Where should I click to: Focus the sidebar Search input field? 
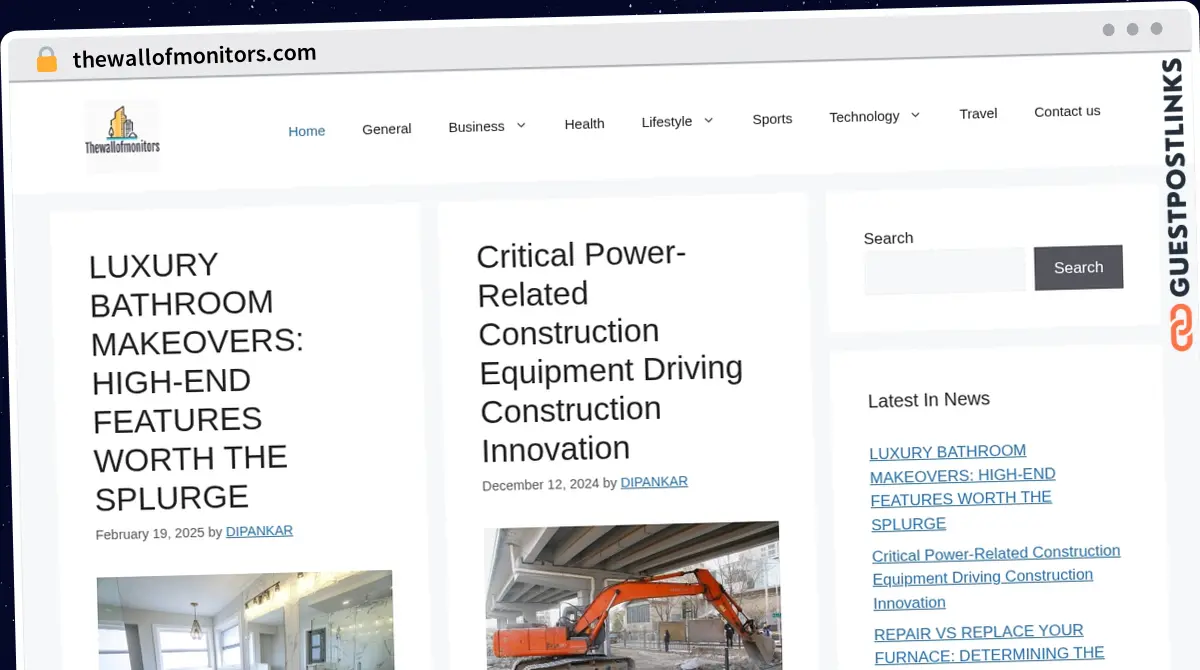point(945,270)
